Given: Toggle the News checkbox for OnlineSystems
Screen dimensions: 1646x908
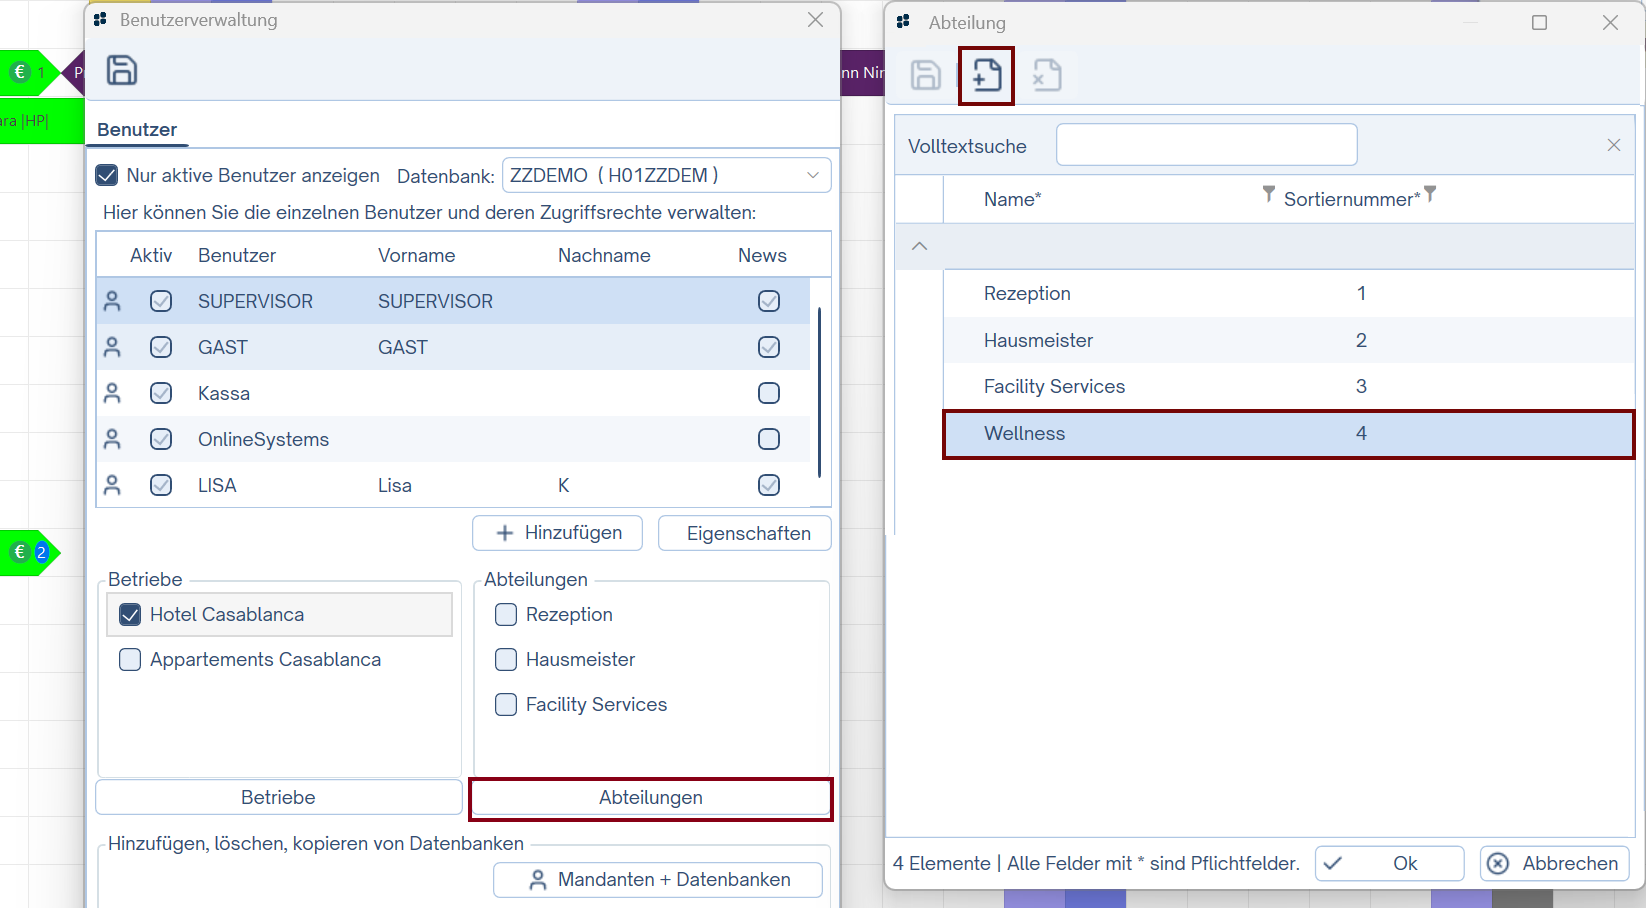Looking at the screenshot, I should pyautogui.click(x=768, y=439).
